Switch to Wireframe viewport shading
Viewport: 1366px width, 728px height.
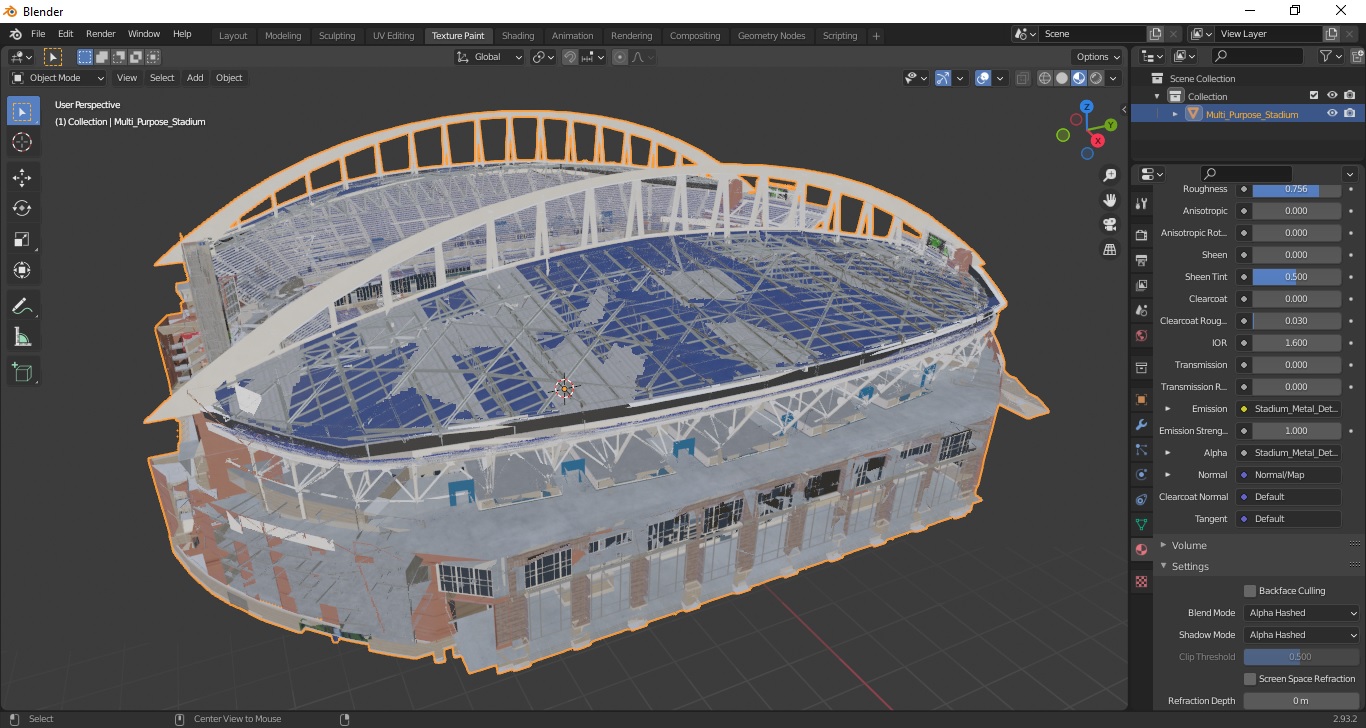[1045, 78]
